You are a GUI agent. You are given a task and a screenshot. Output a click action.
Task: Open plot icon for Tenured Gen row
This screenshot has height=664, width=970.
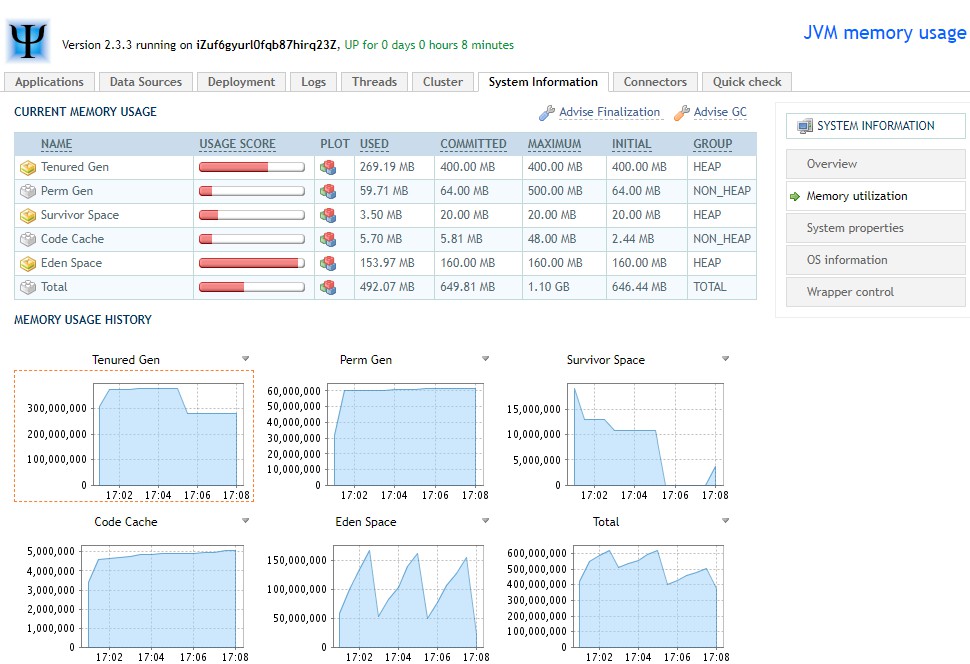coord(327,167)
